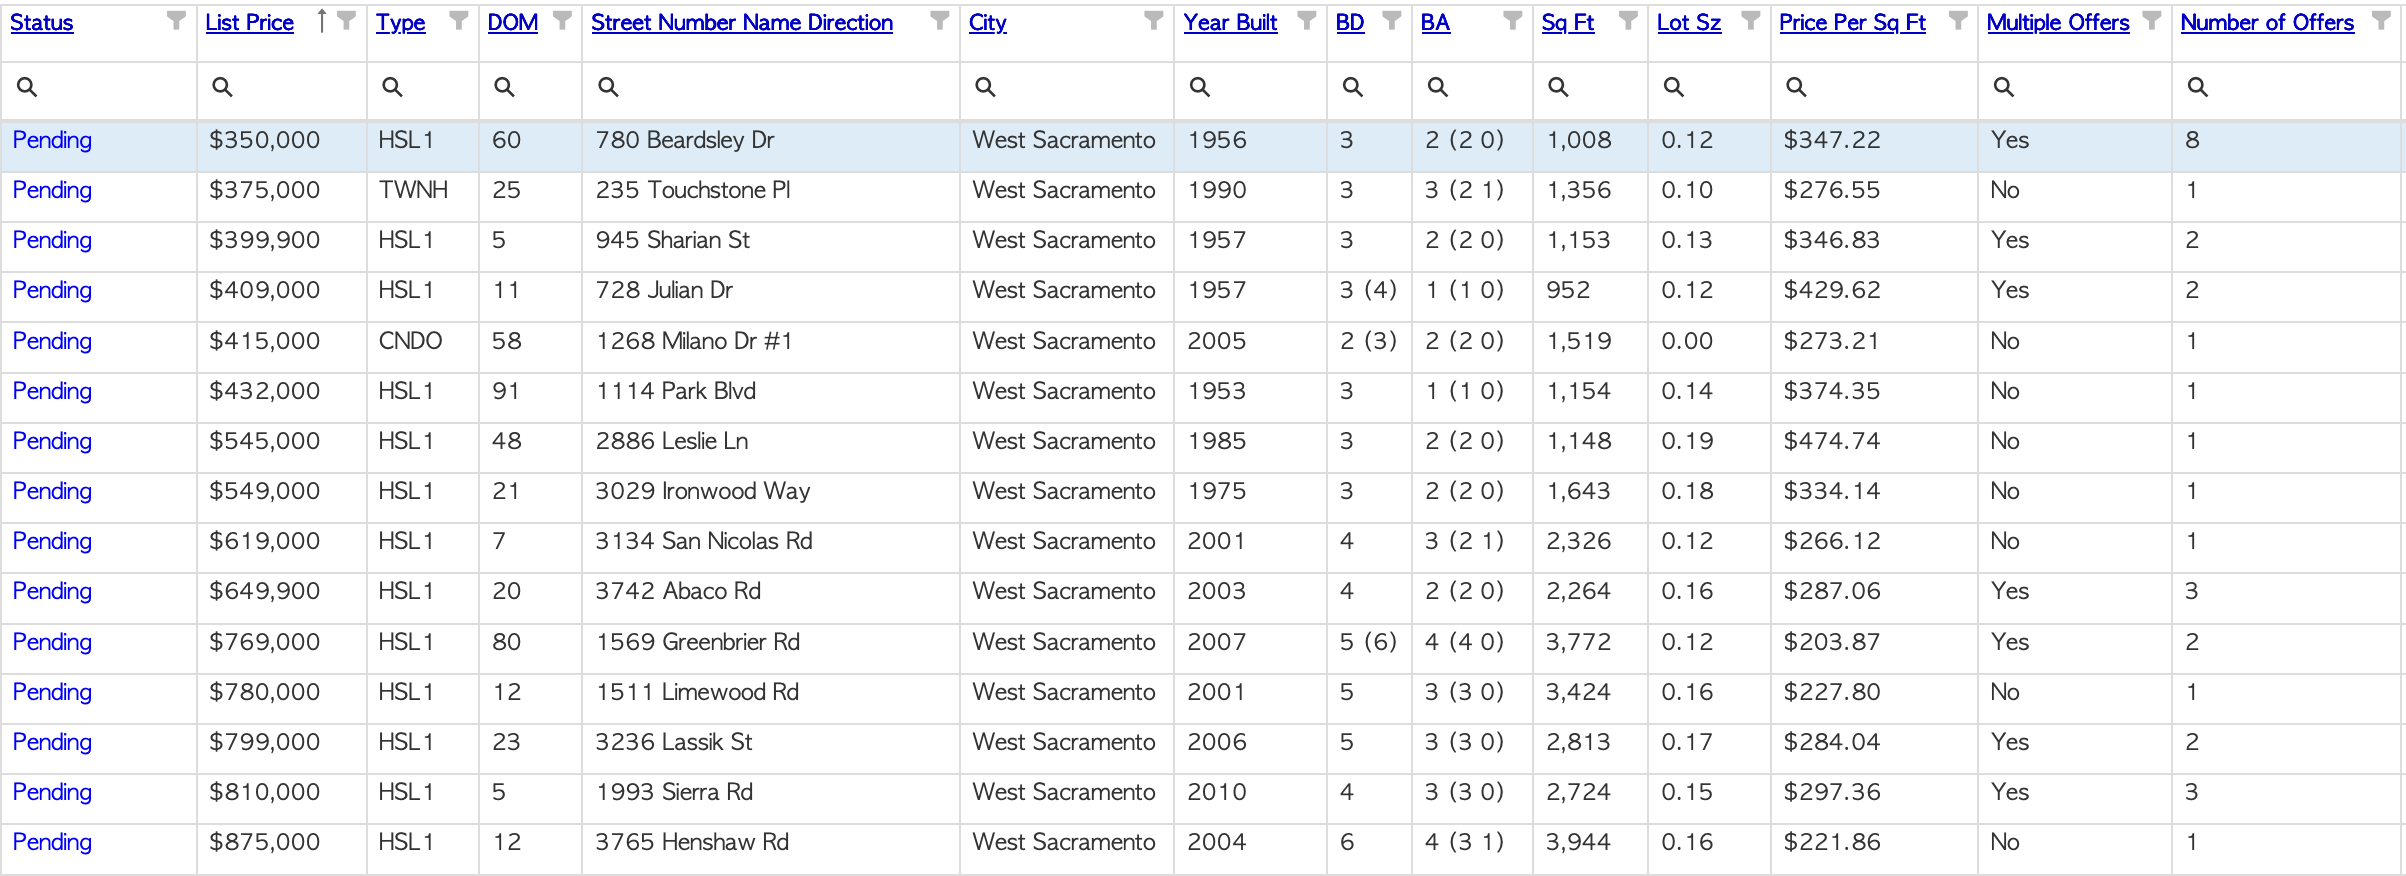Open the Lot Sz filter dropdown

pos(1751,21)
